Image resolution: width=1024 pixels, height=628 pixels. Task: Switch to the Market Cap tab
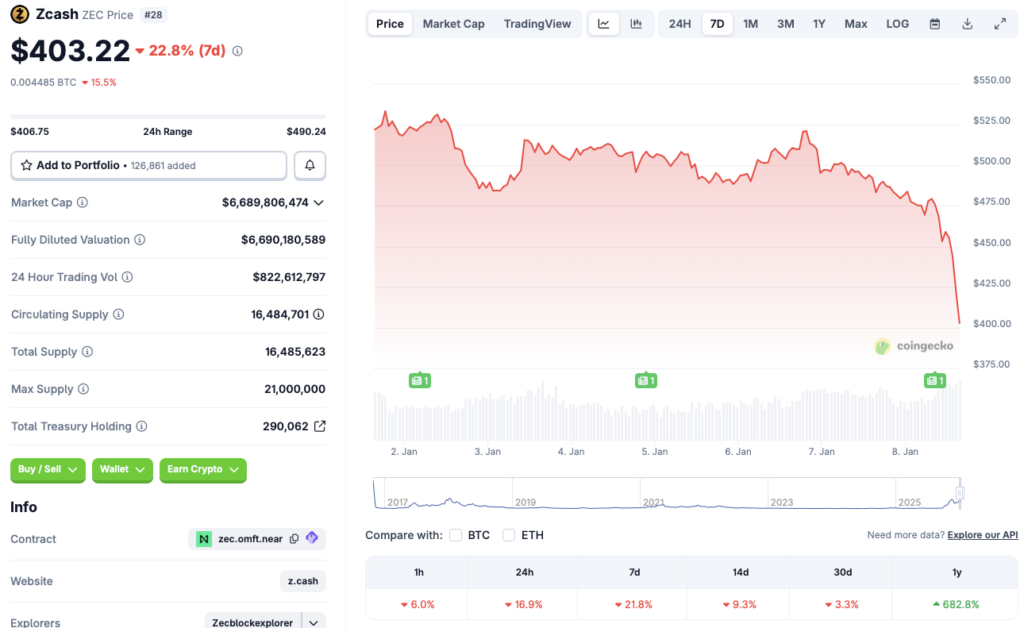[x=453, y=23]
